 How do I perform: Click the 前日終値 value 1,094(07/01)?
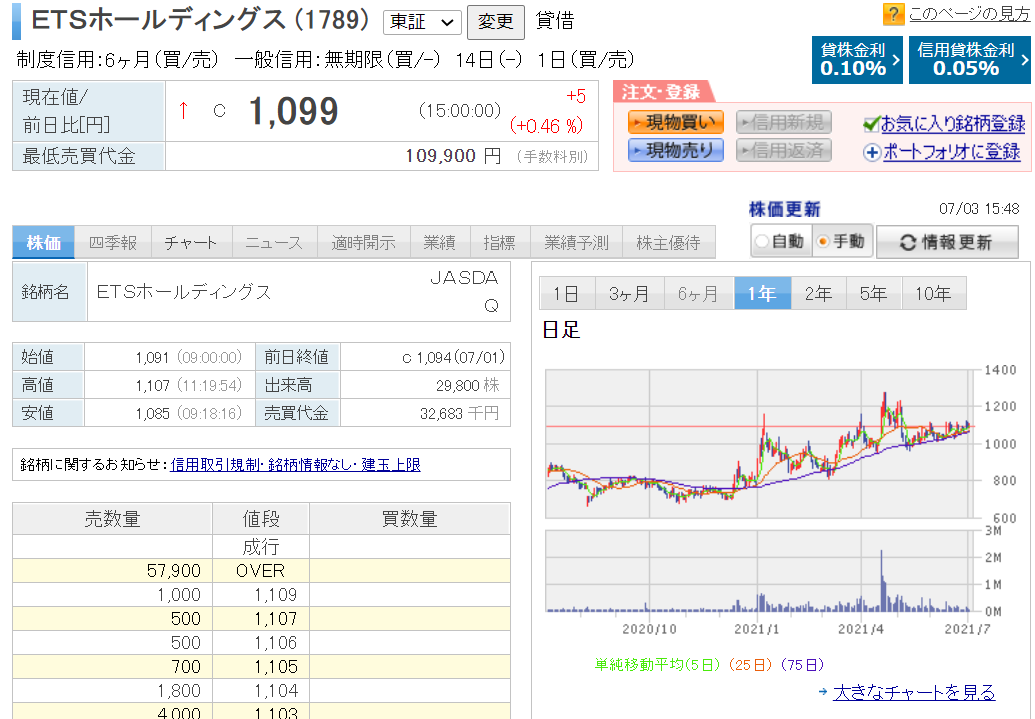(453, 357)
